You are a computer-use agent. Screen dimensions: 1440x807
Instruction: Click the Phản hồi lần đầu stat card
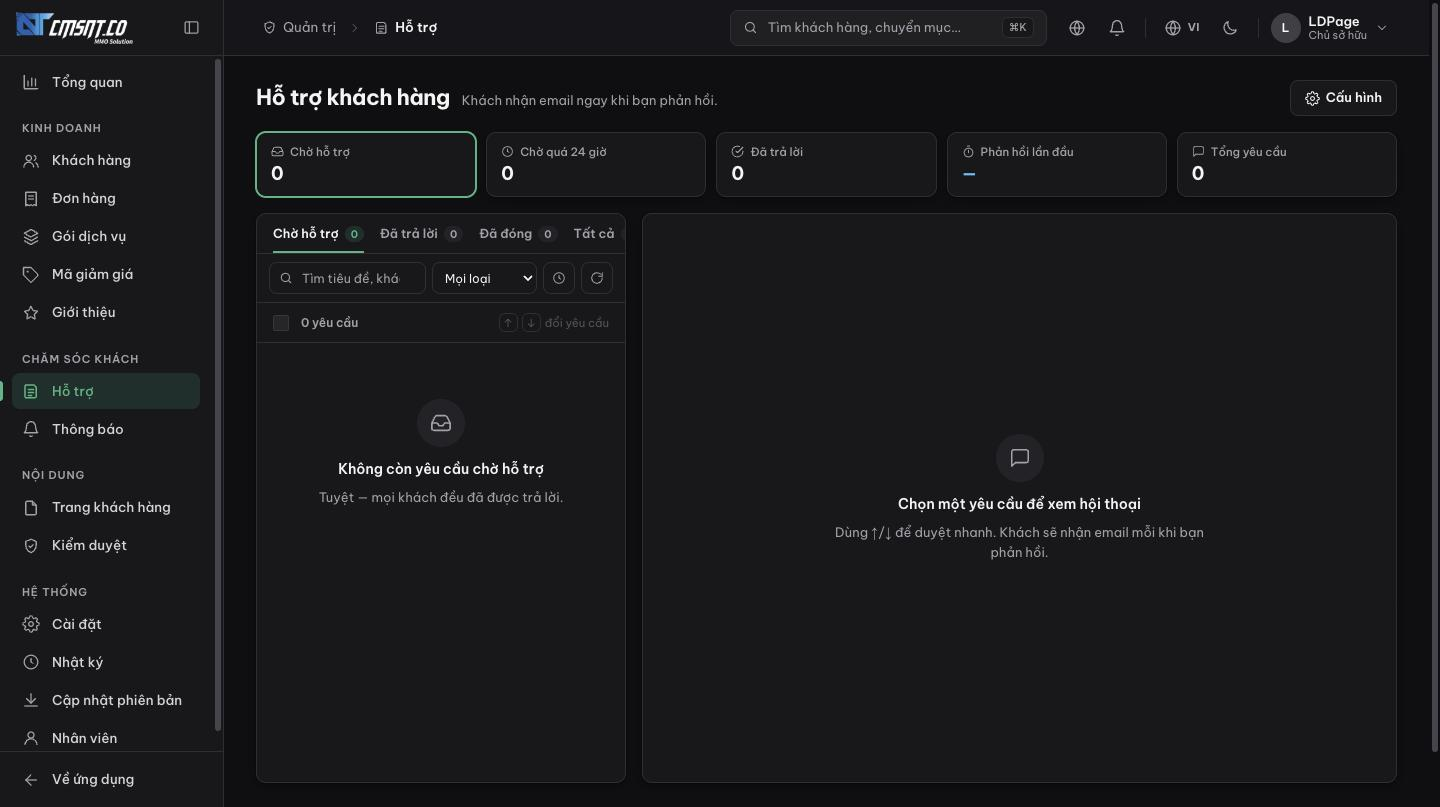point(1057,164)
